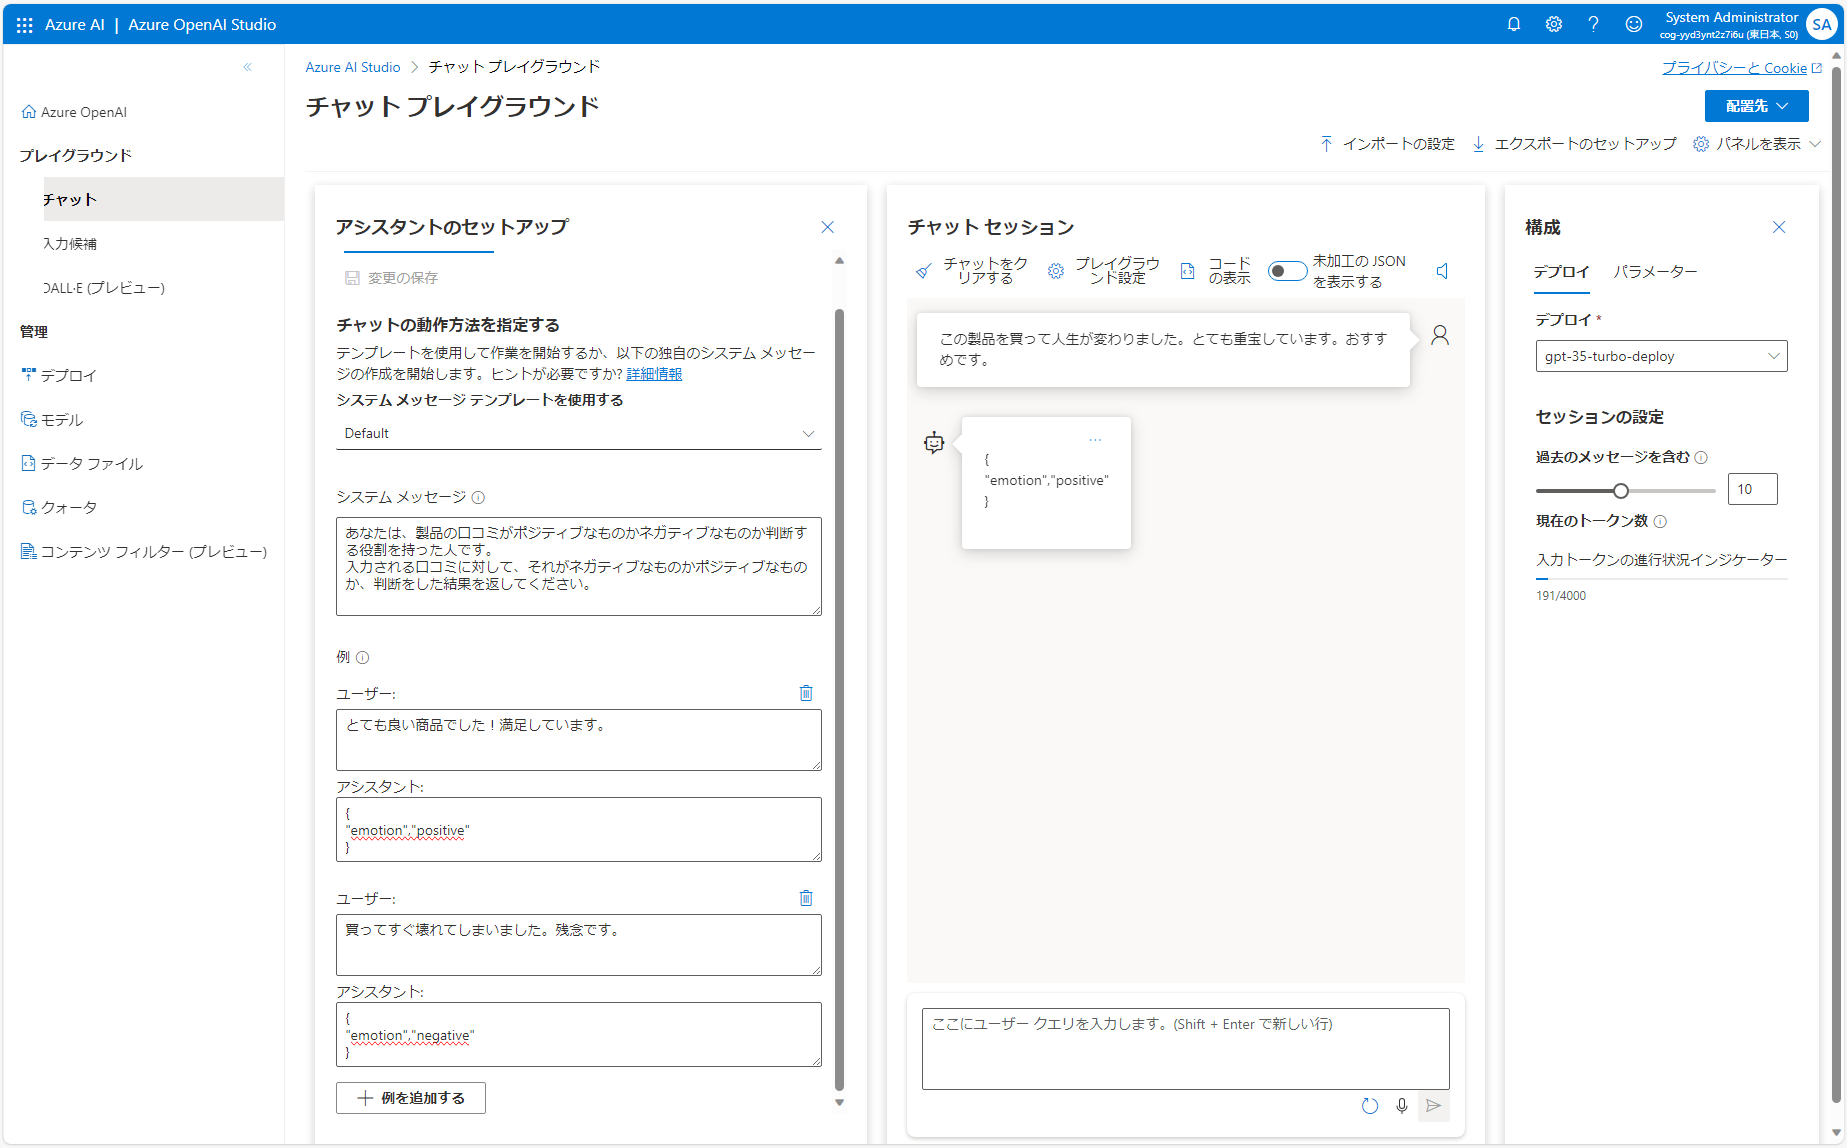The image size is (1847, 1148).
Task: Delete the first example user message
Action: coord(806,693)
